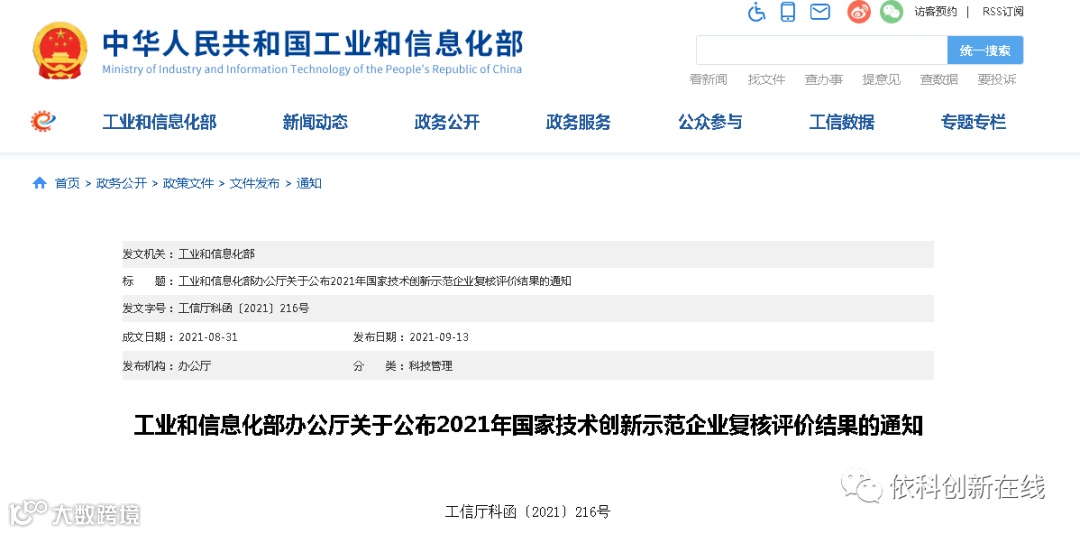Go to 政务公开 in breadcrumb
1080x534 pixels.
click(121, 183)
